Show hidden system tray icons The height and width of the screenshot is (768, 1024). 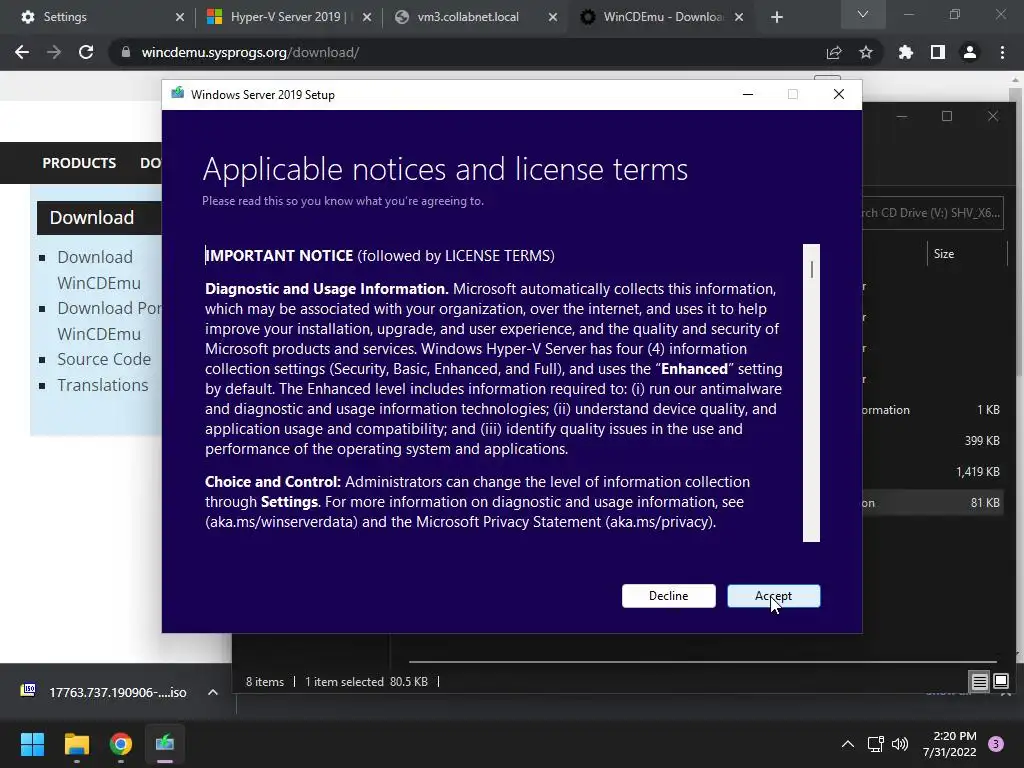(x=848, y=744)
